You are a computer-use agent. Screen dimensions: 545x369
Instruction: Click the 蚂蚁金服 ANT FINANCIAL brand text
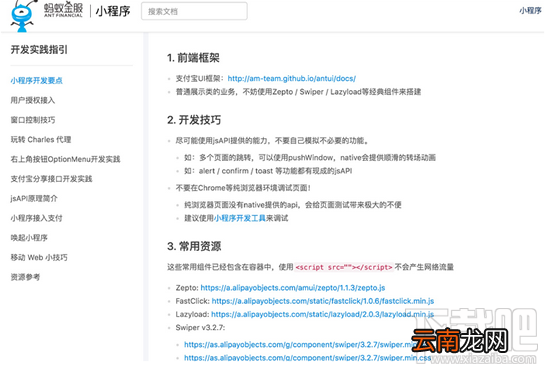coord(63,10)
